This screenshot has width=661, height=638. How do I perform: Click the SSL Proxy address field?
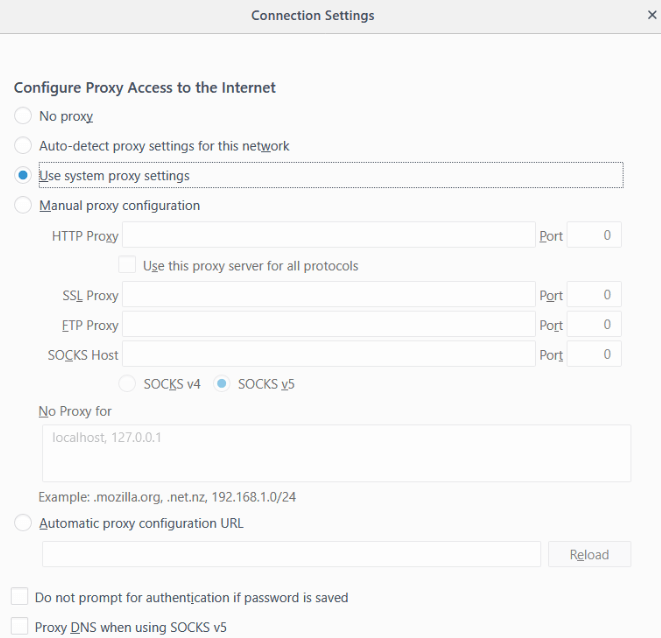point(328,295)
